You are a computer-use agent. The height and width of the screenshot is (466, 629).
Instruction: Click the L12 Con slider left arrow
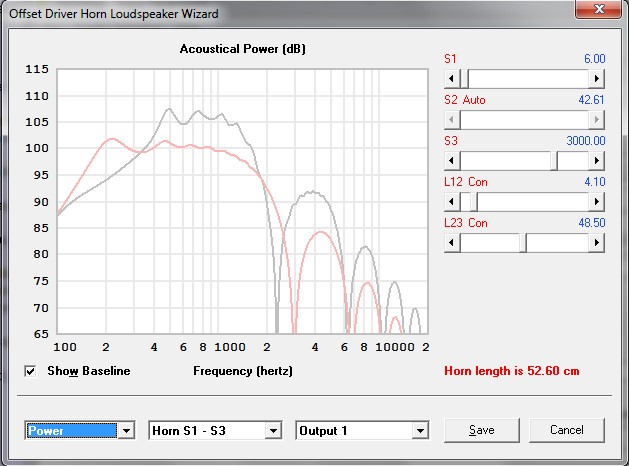point(452,201)
